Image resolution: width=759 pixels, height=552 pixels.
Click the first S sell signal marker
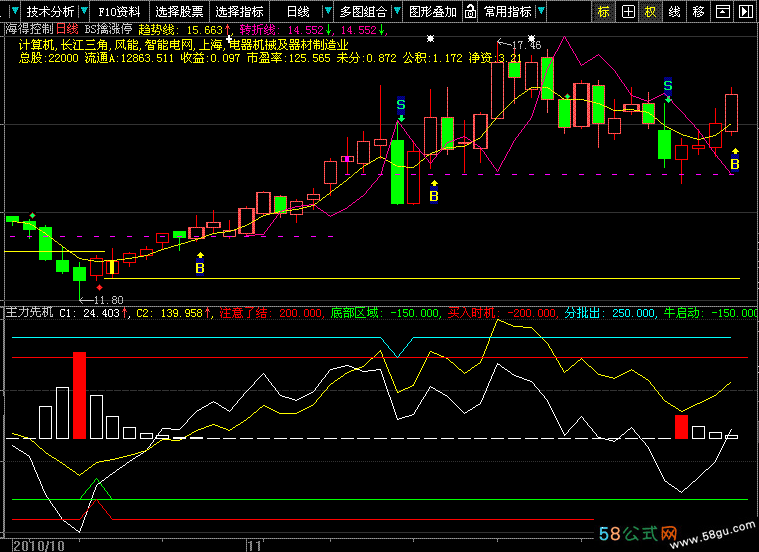pyautogui.click(x=401, y=107)
